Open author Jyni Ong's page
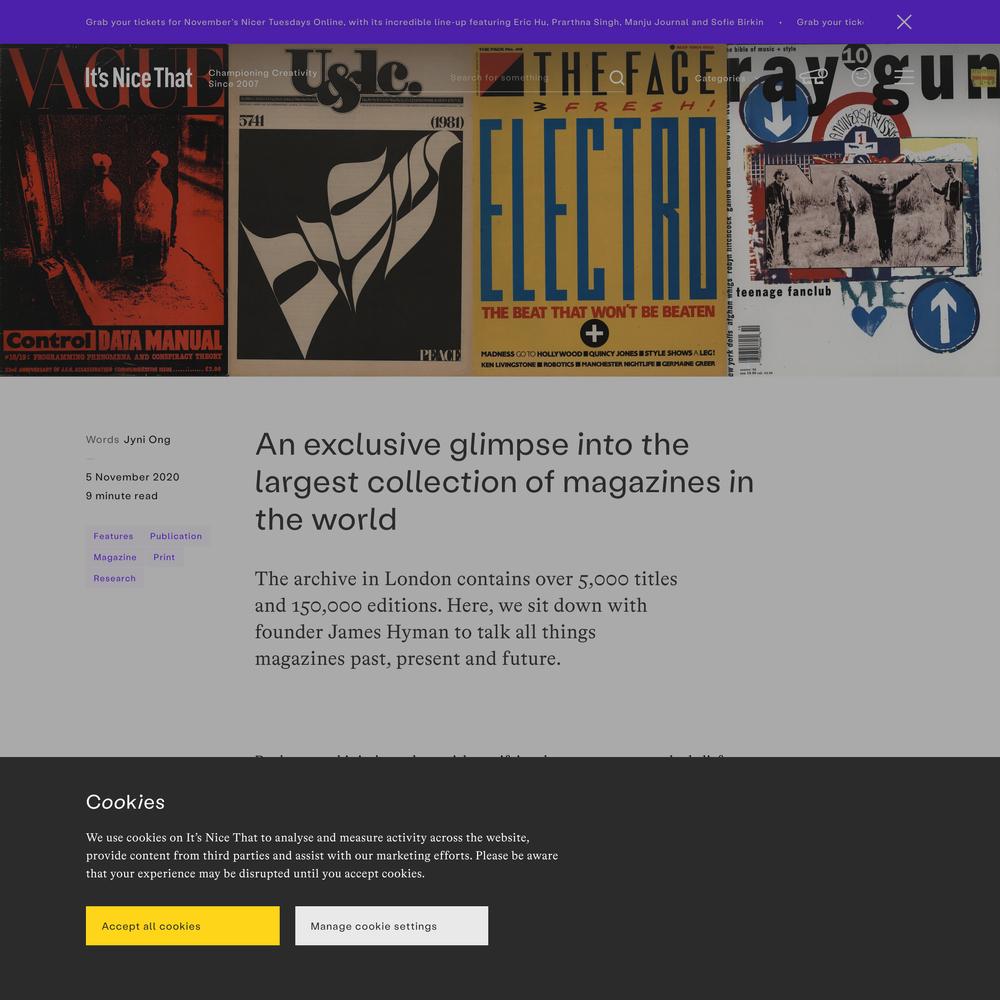Viewport: 1000px width, 1000px height. [147, 439]
